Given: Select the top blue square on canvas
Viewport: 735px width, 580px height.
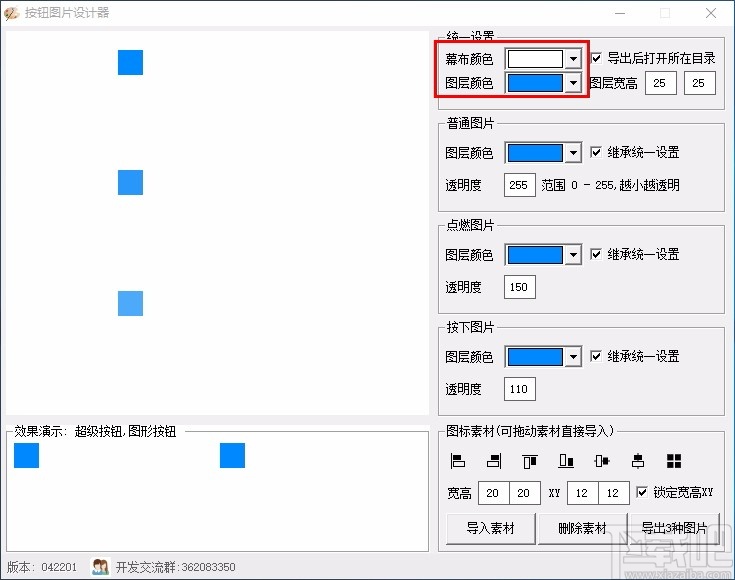Looking at the screenshot, I should [130, 62].
